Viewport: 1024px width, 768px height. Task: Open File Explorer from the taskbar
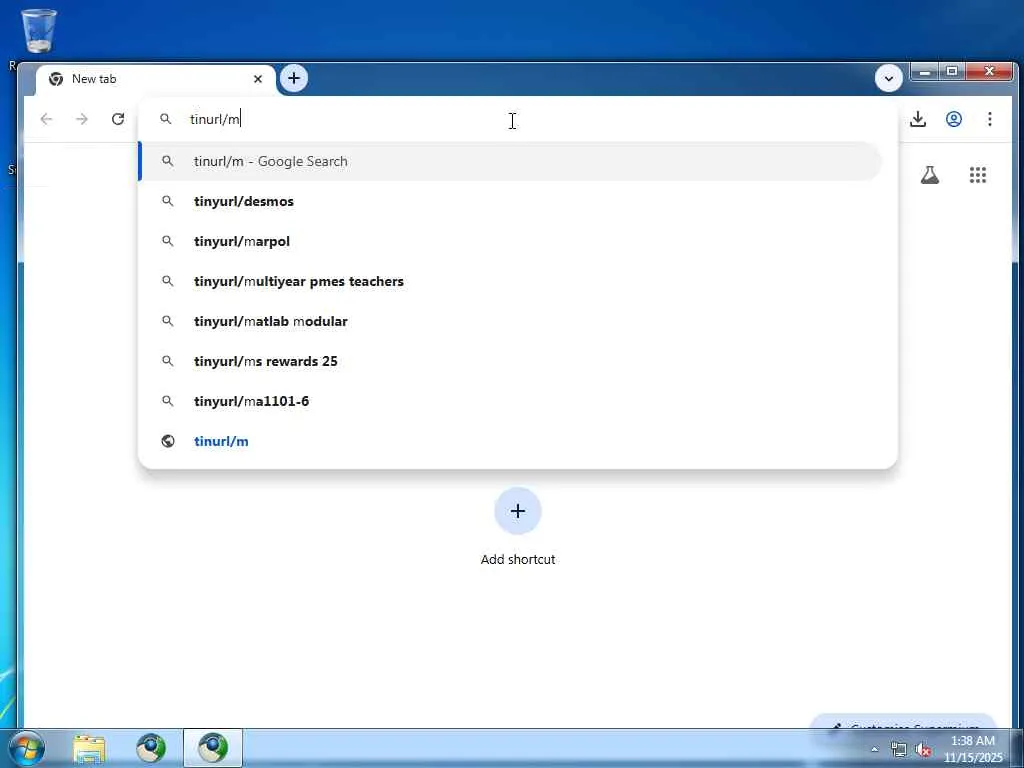coord(89,748)
